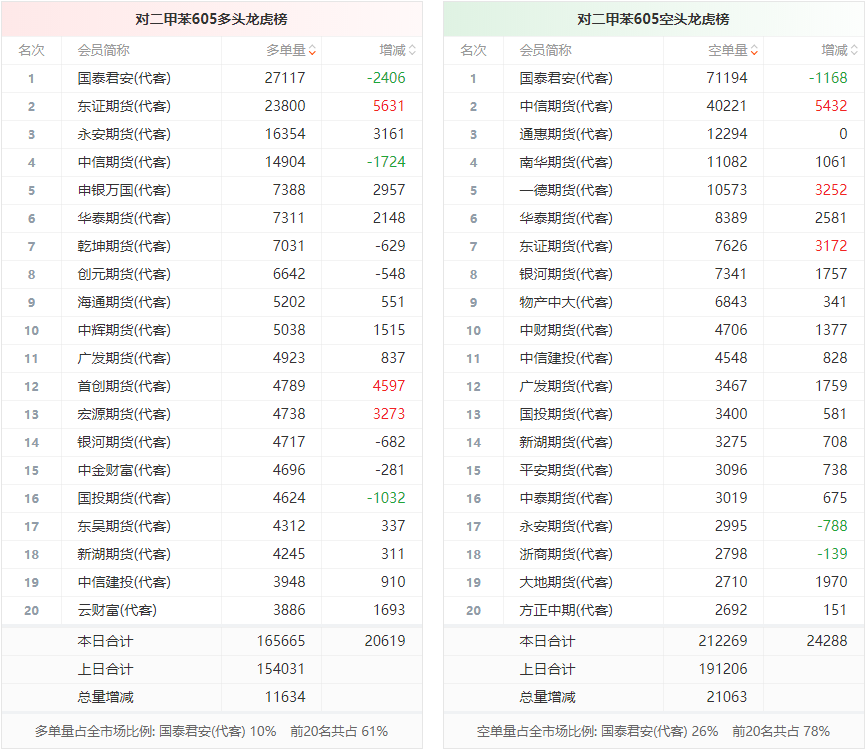Select 前20名共占 61% footer text
This screenshot has height=753, width=868.
point(339,731)
